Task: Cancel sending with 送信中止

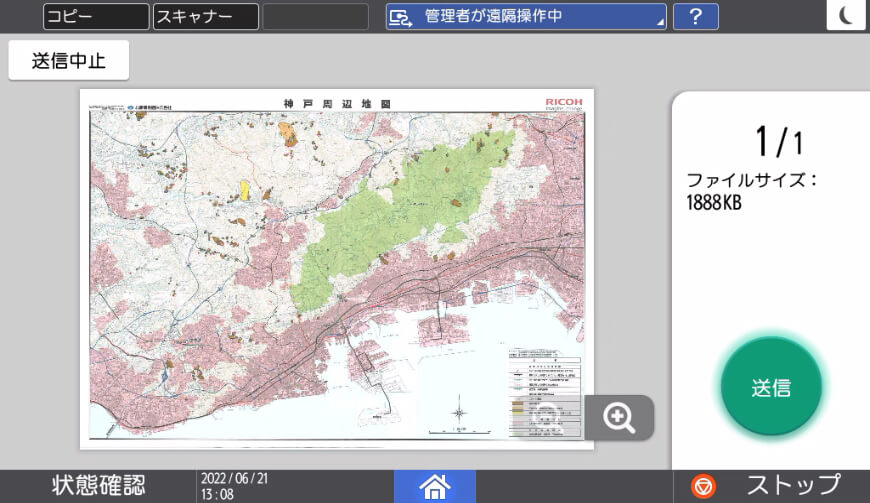Action: [68, 60]
